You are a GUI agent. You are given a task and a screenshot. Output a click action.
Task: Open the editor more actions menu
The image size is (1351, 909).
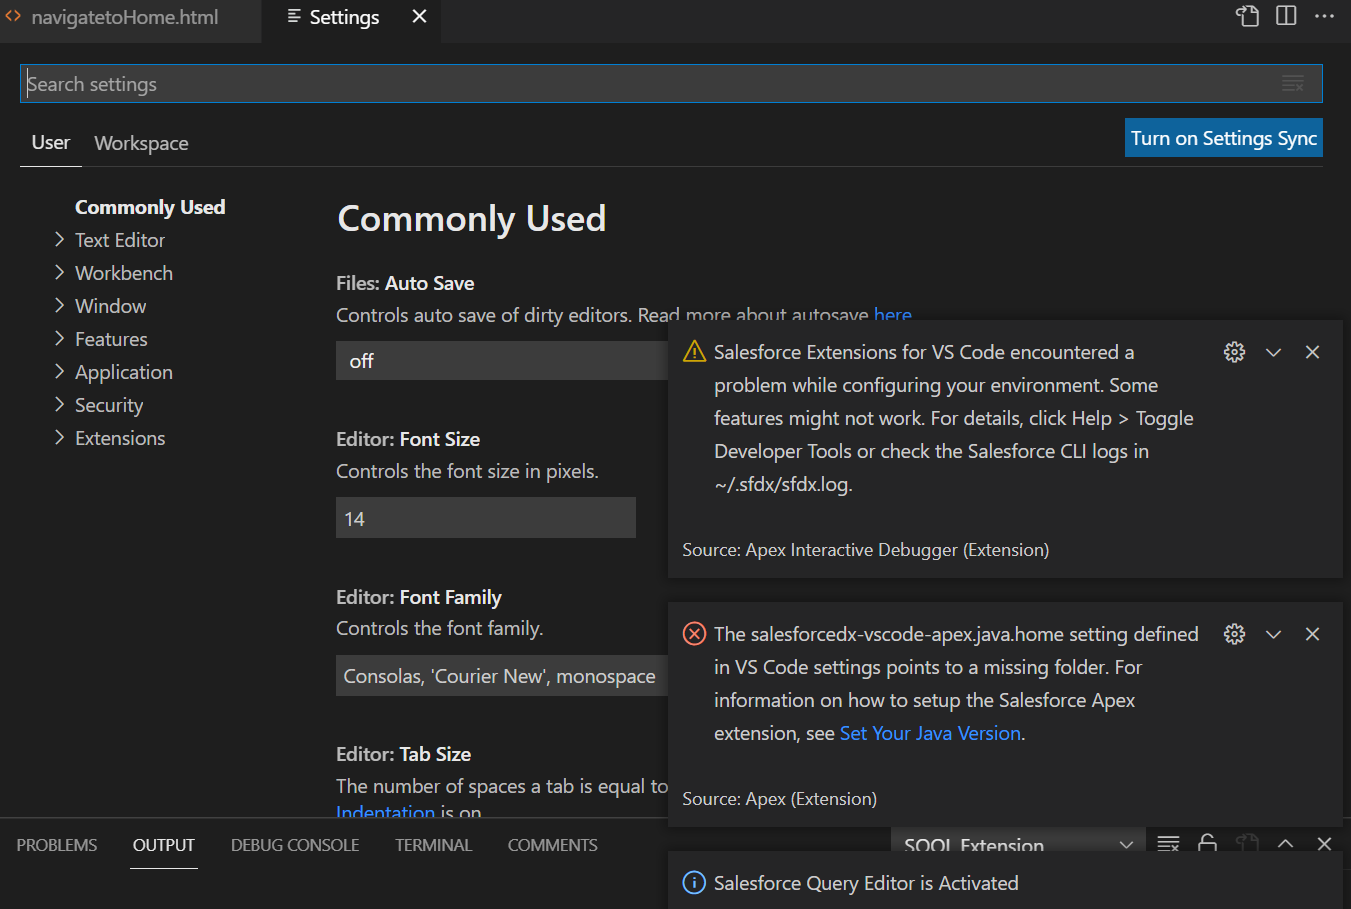point(1325,16)
